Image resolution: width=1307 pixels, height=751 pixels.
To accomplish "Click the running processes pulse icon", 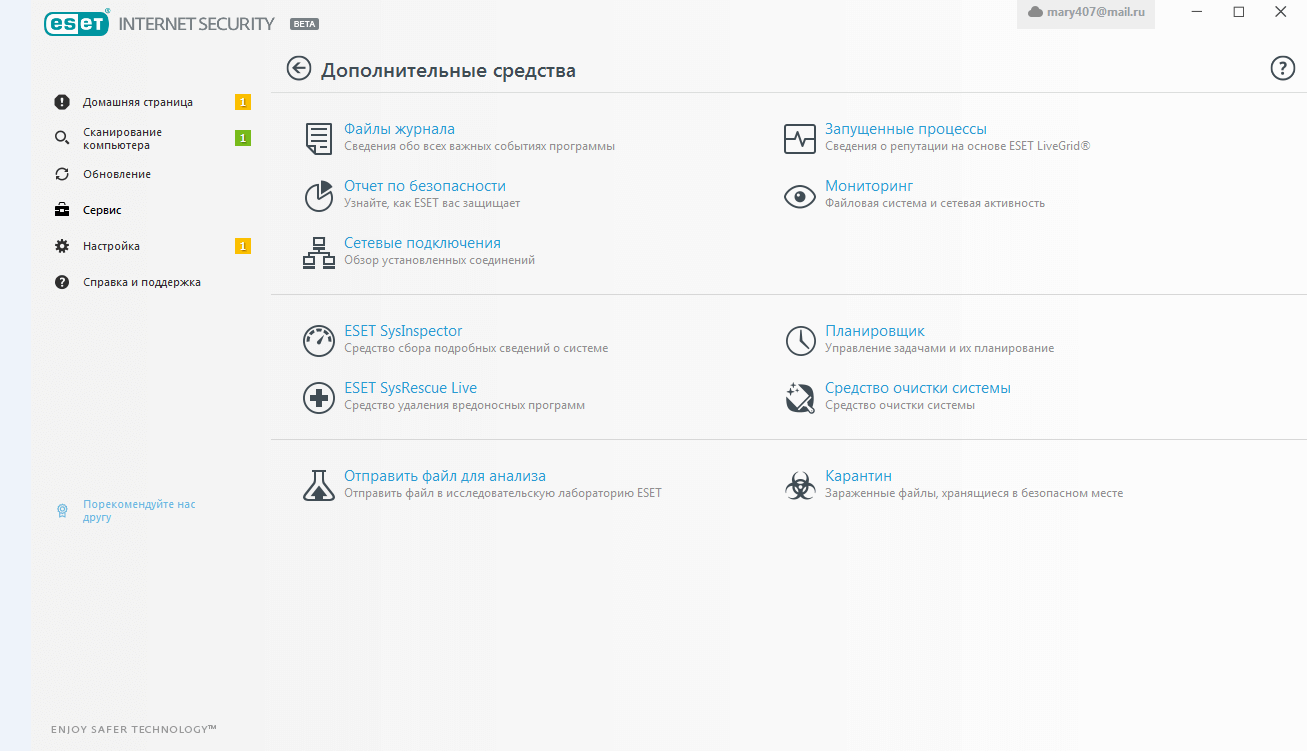I will (800, 139).
